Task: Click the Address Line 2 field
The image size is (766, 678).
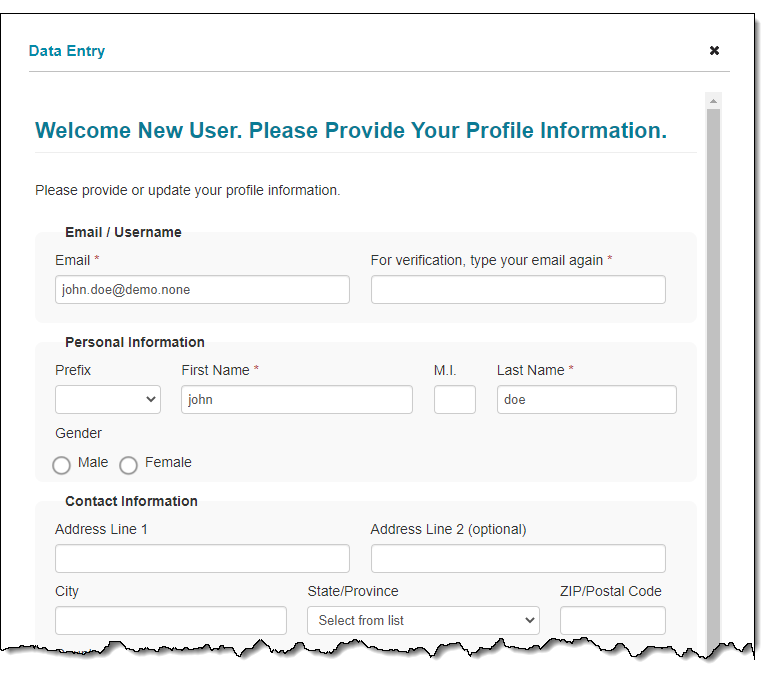Action: coord(518,559)
